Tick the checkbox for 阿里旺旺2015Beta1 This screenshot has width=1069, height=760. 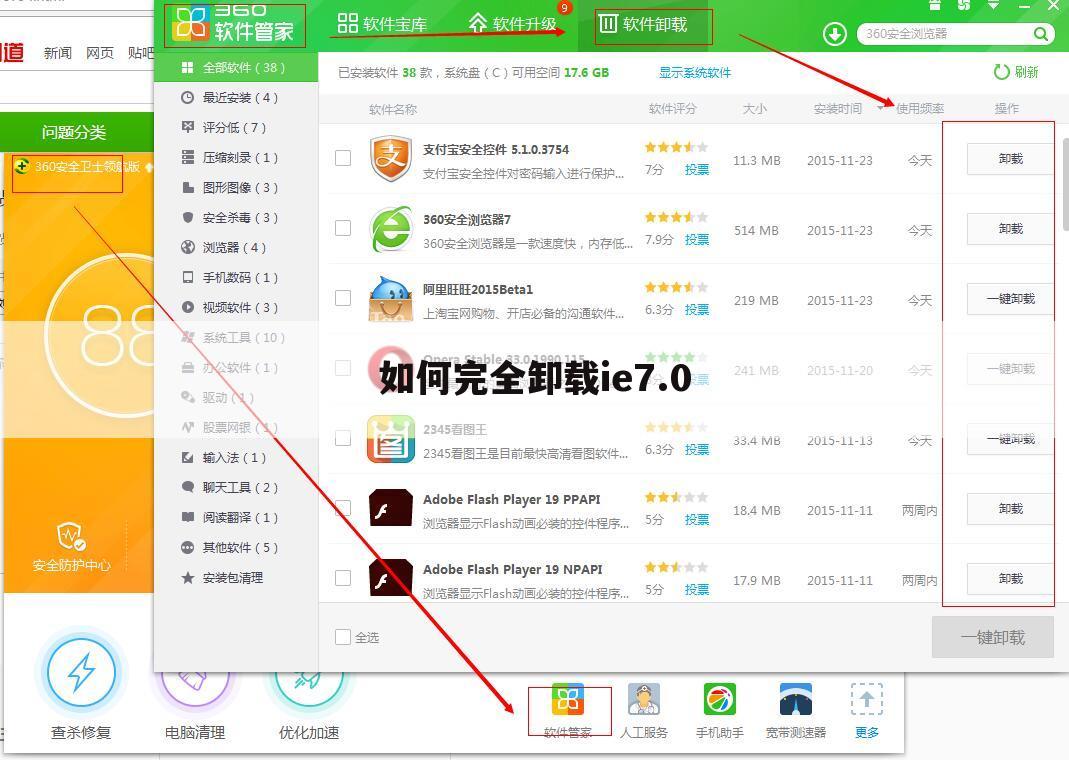(x=343, y=298)
